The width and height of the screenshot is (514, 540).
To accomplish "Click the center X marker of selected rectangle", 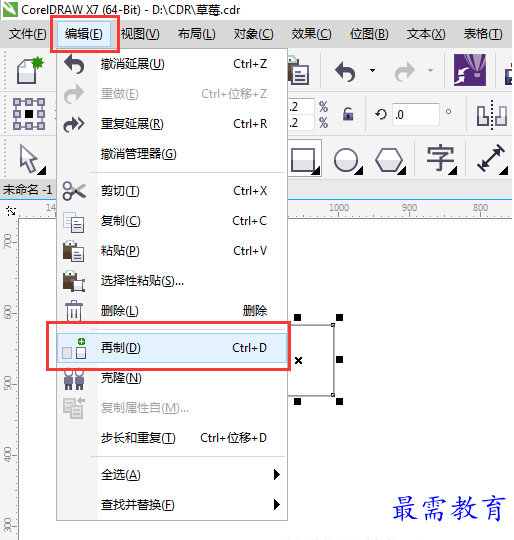I will pyautogui.click(x=298, y=361).
